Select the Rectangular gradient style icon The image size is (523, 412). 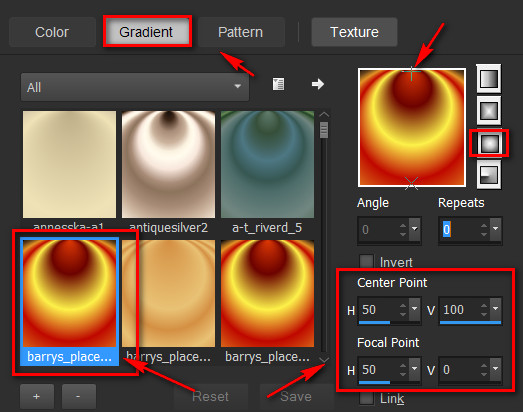489,111
